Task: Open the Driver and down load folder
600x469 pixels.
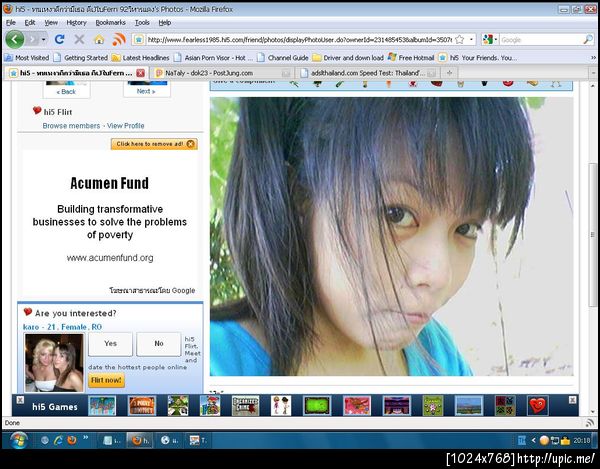Action: (x=348, y=58)
